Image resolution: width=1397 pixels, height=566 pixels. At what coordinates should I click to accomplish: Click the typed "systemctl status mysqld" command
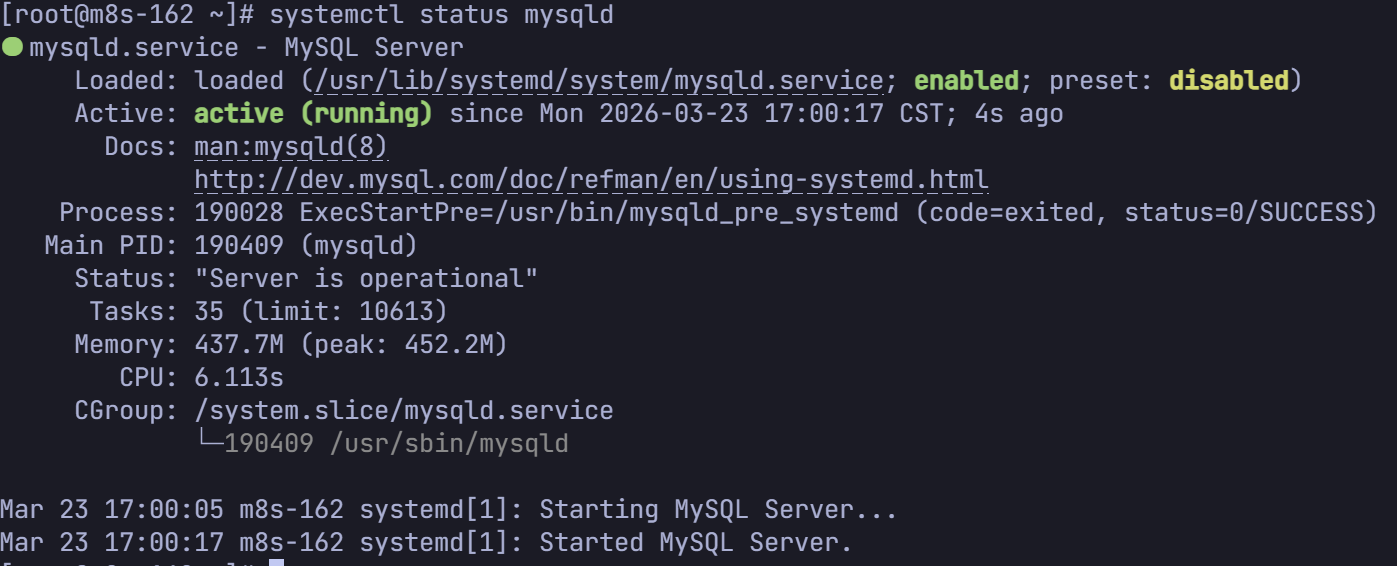(441, 15)
